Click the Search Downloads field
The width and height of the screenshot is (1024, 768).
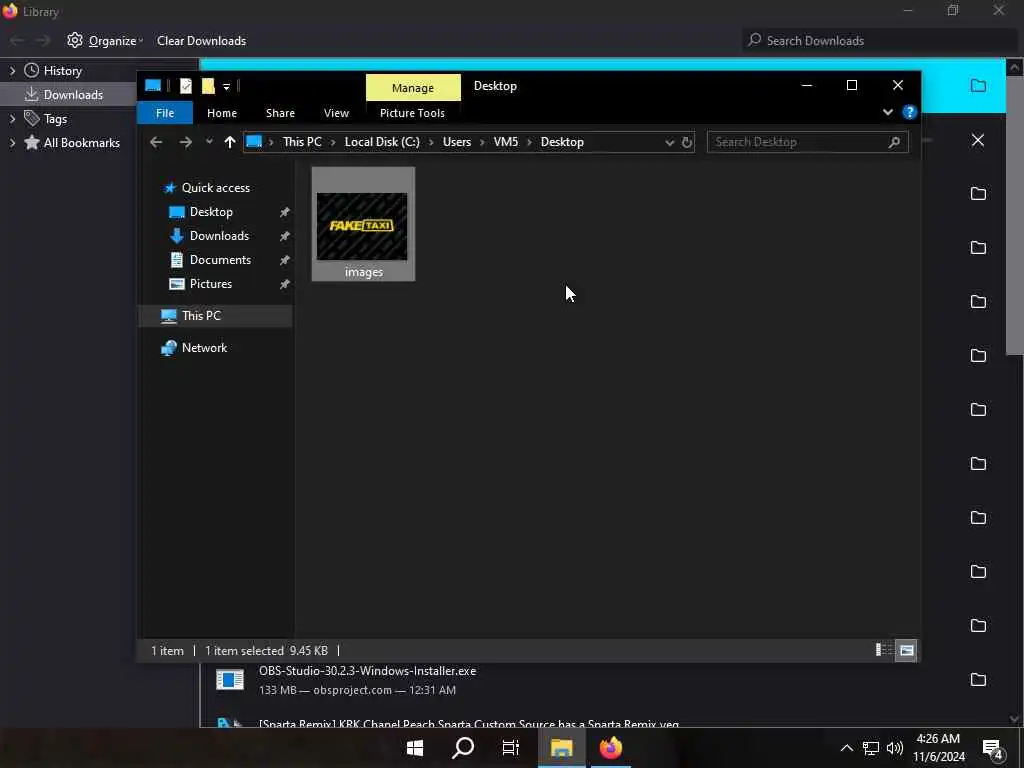coord(878,40)
